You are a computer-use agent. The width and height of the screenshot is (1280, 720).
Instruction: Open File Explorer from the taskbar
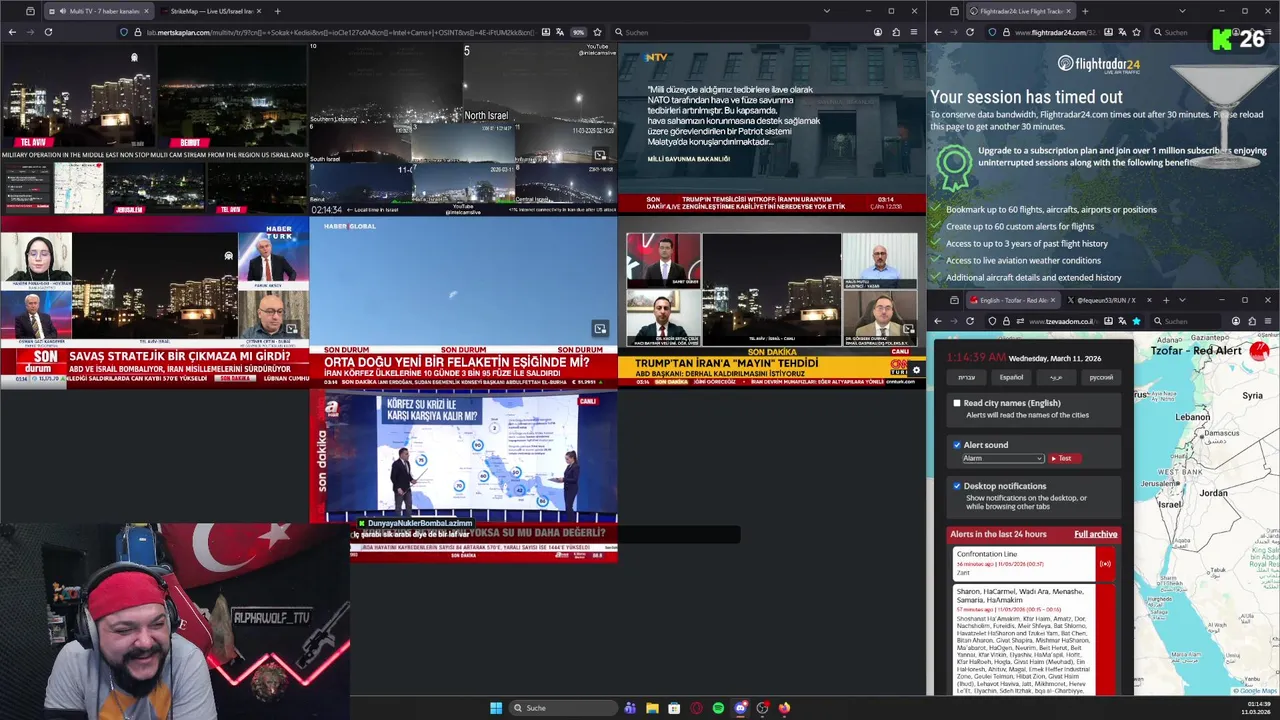(x=652, y=708)
